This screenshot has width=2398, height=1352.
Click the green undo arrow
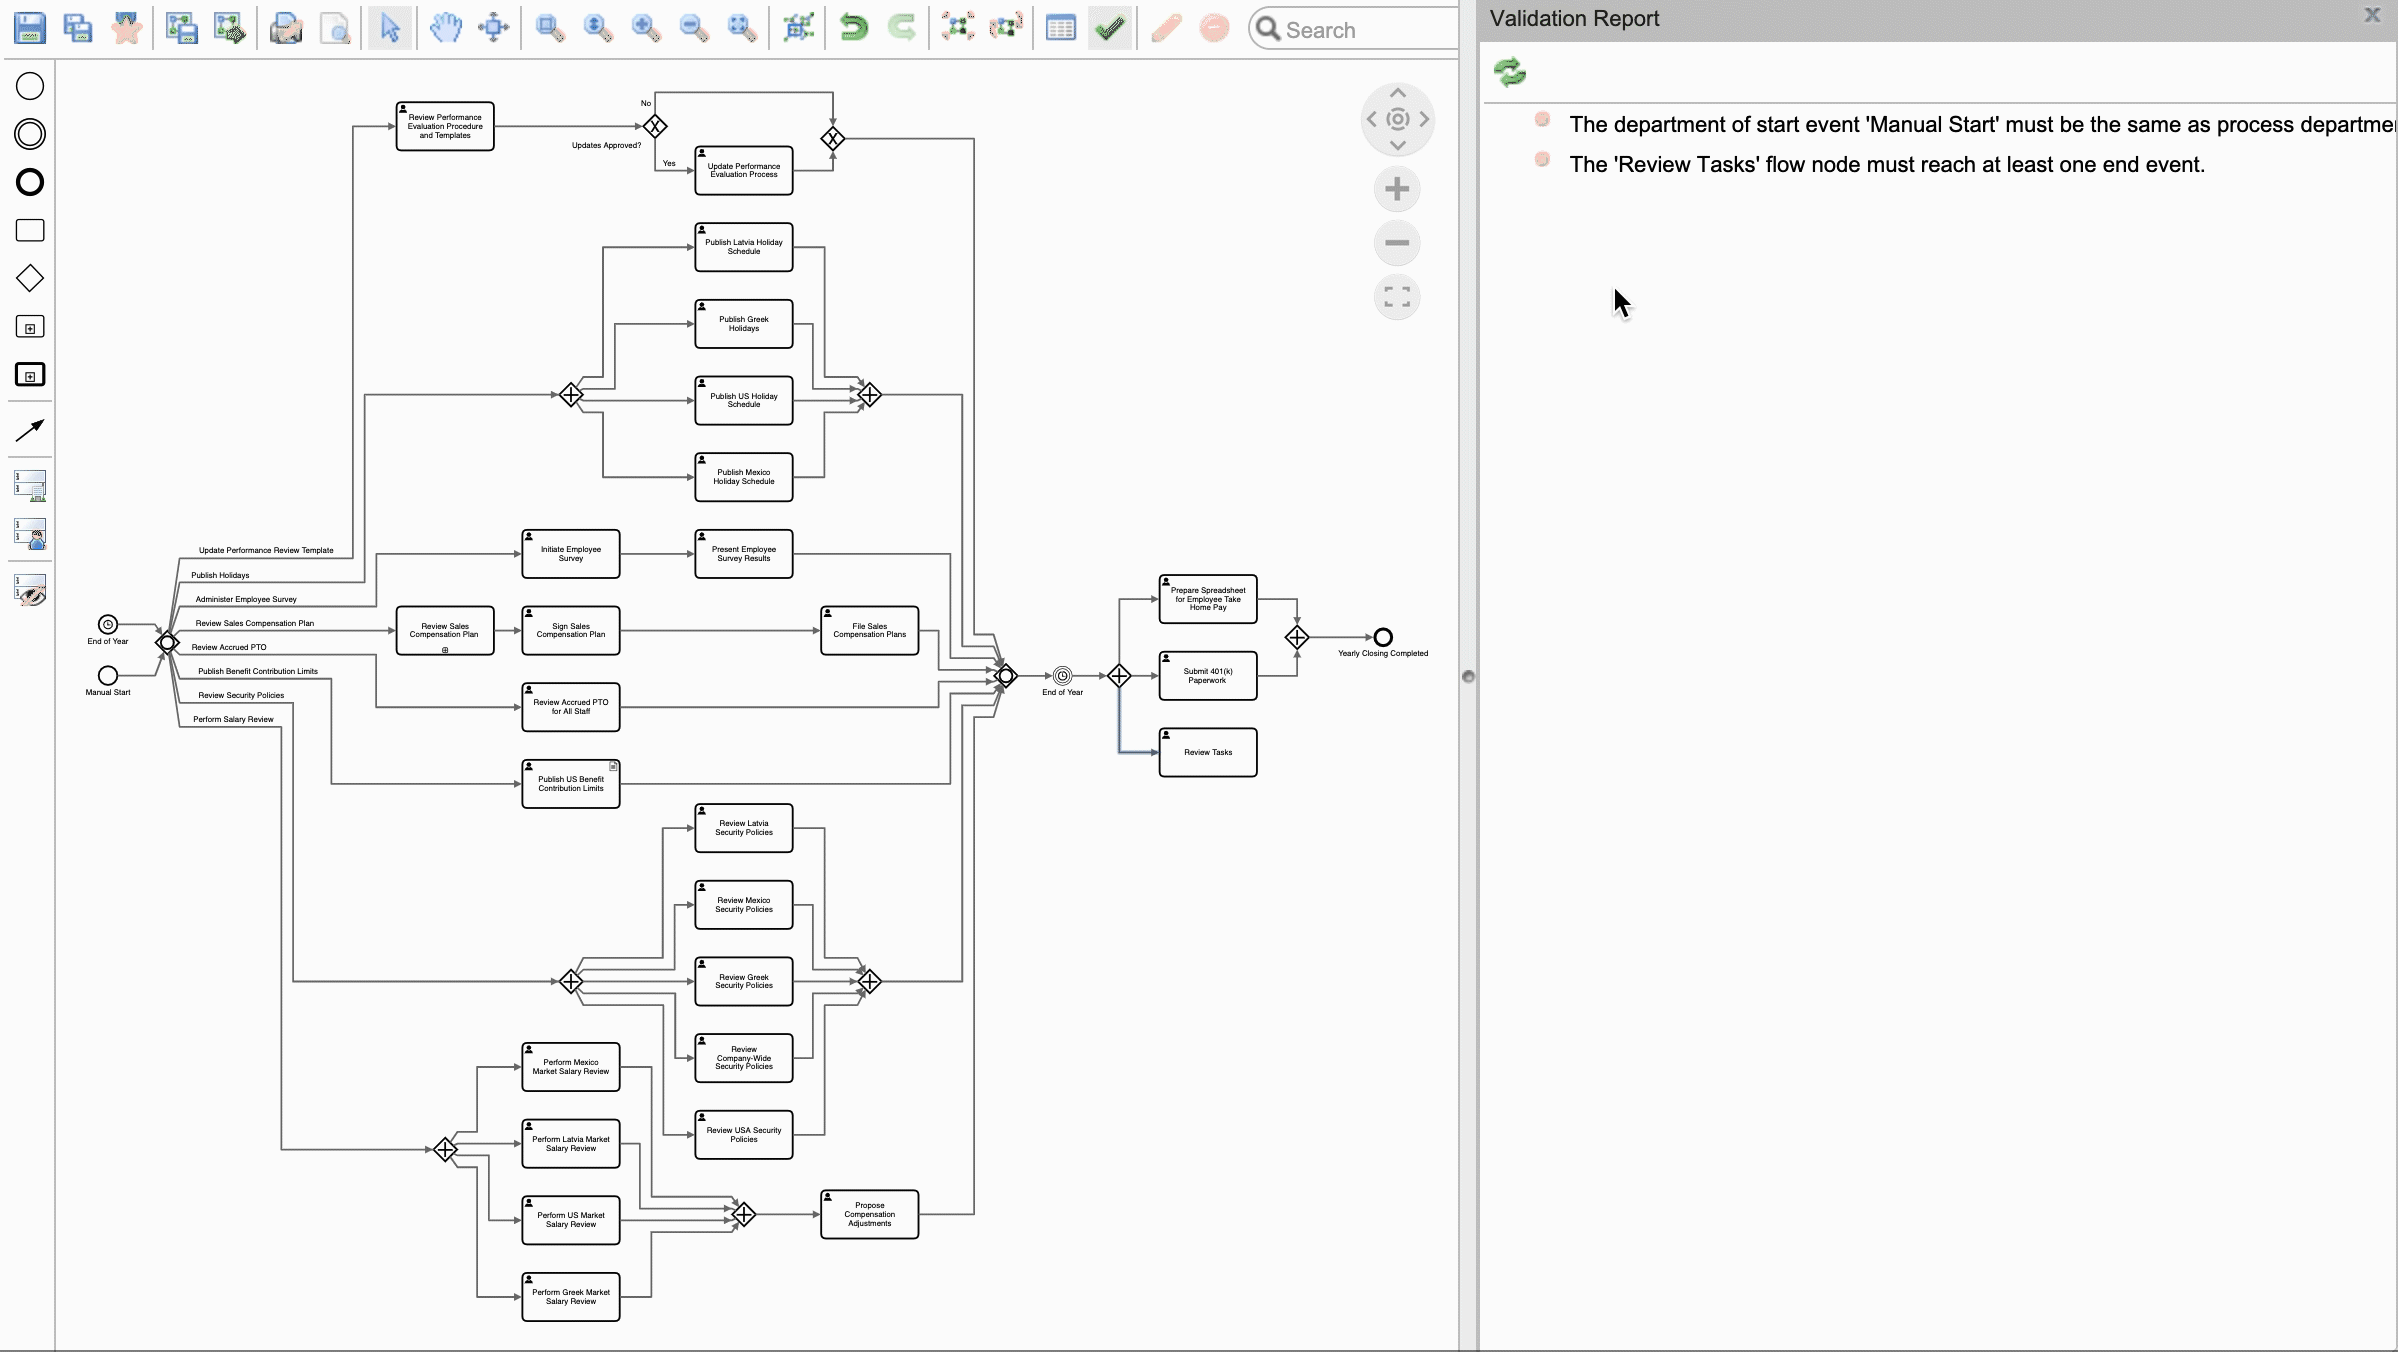coord(853,28)
